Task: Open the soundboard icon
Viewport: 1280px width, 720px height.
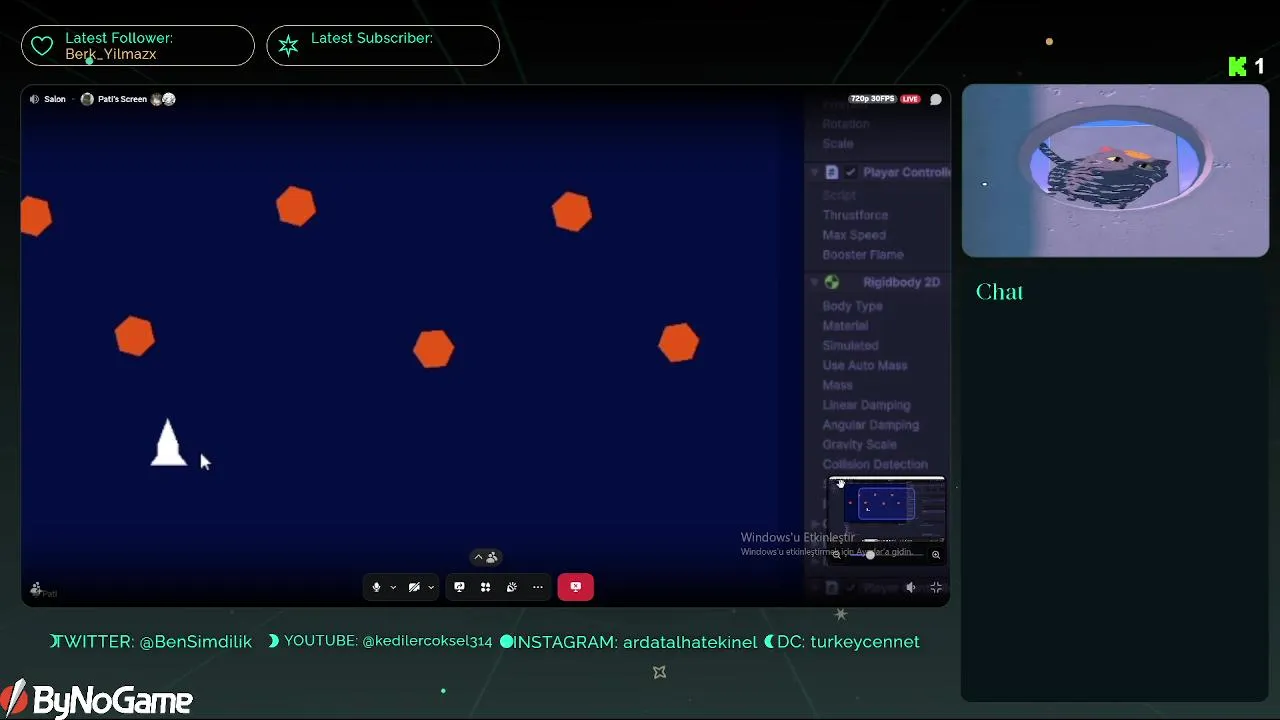Action: (512, 587)
